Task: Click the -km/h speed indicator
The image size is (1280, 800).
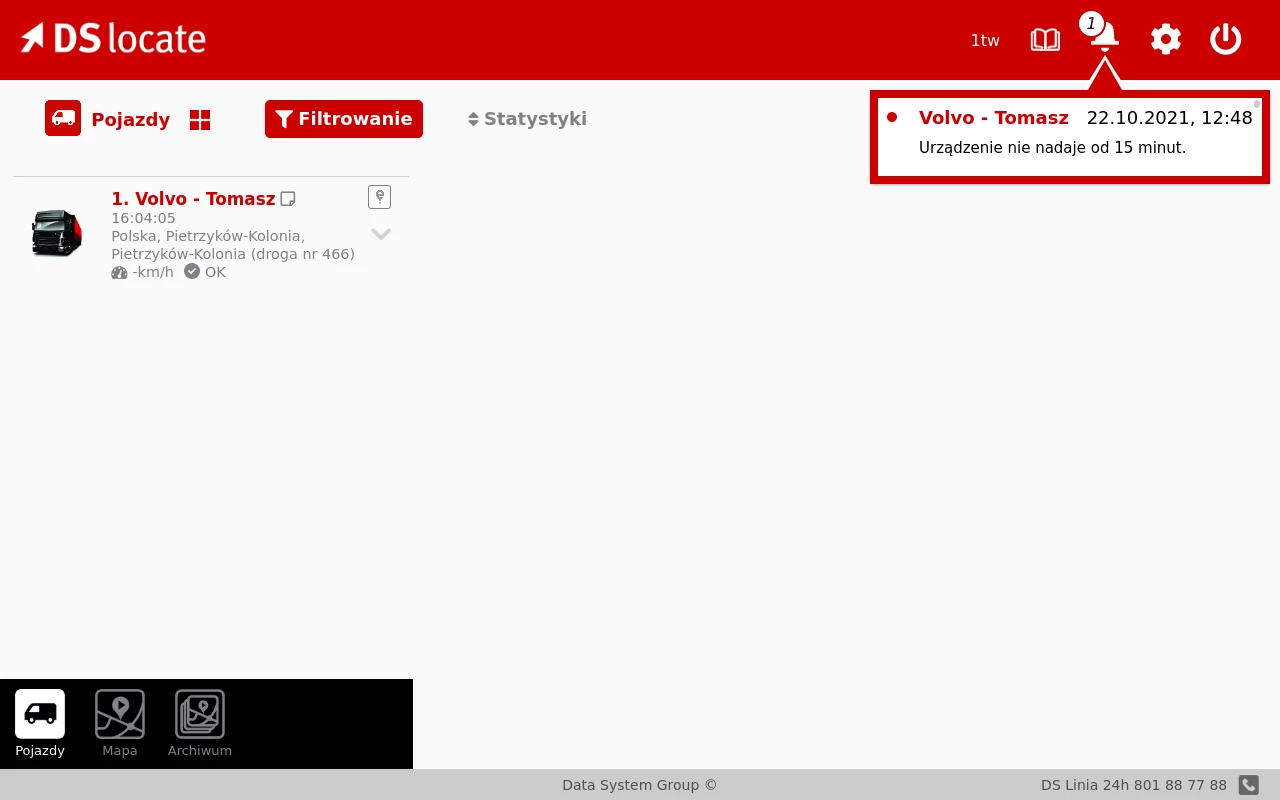Action: click(x=142, y=272)
